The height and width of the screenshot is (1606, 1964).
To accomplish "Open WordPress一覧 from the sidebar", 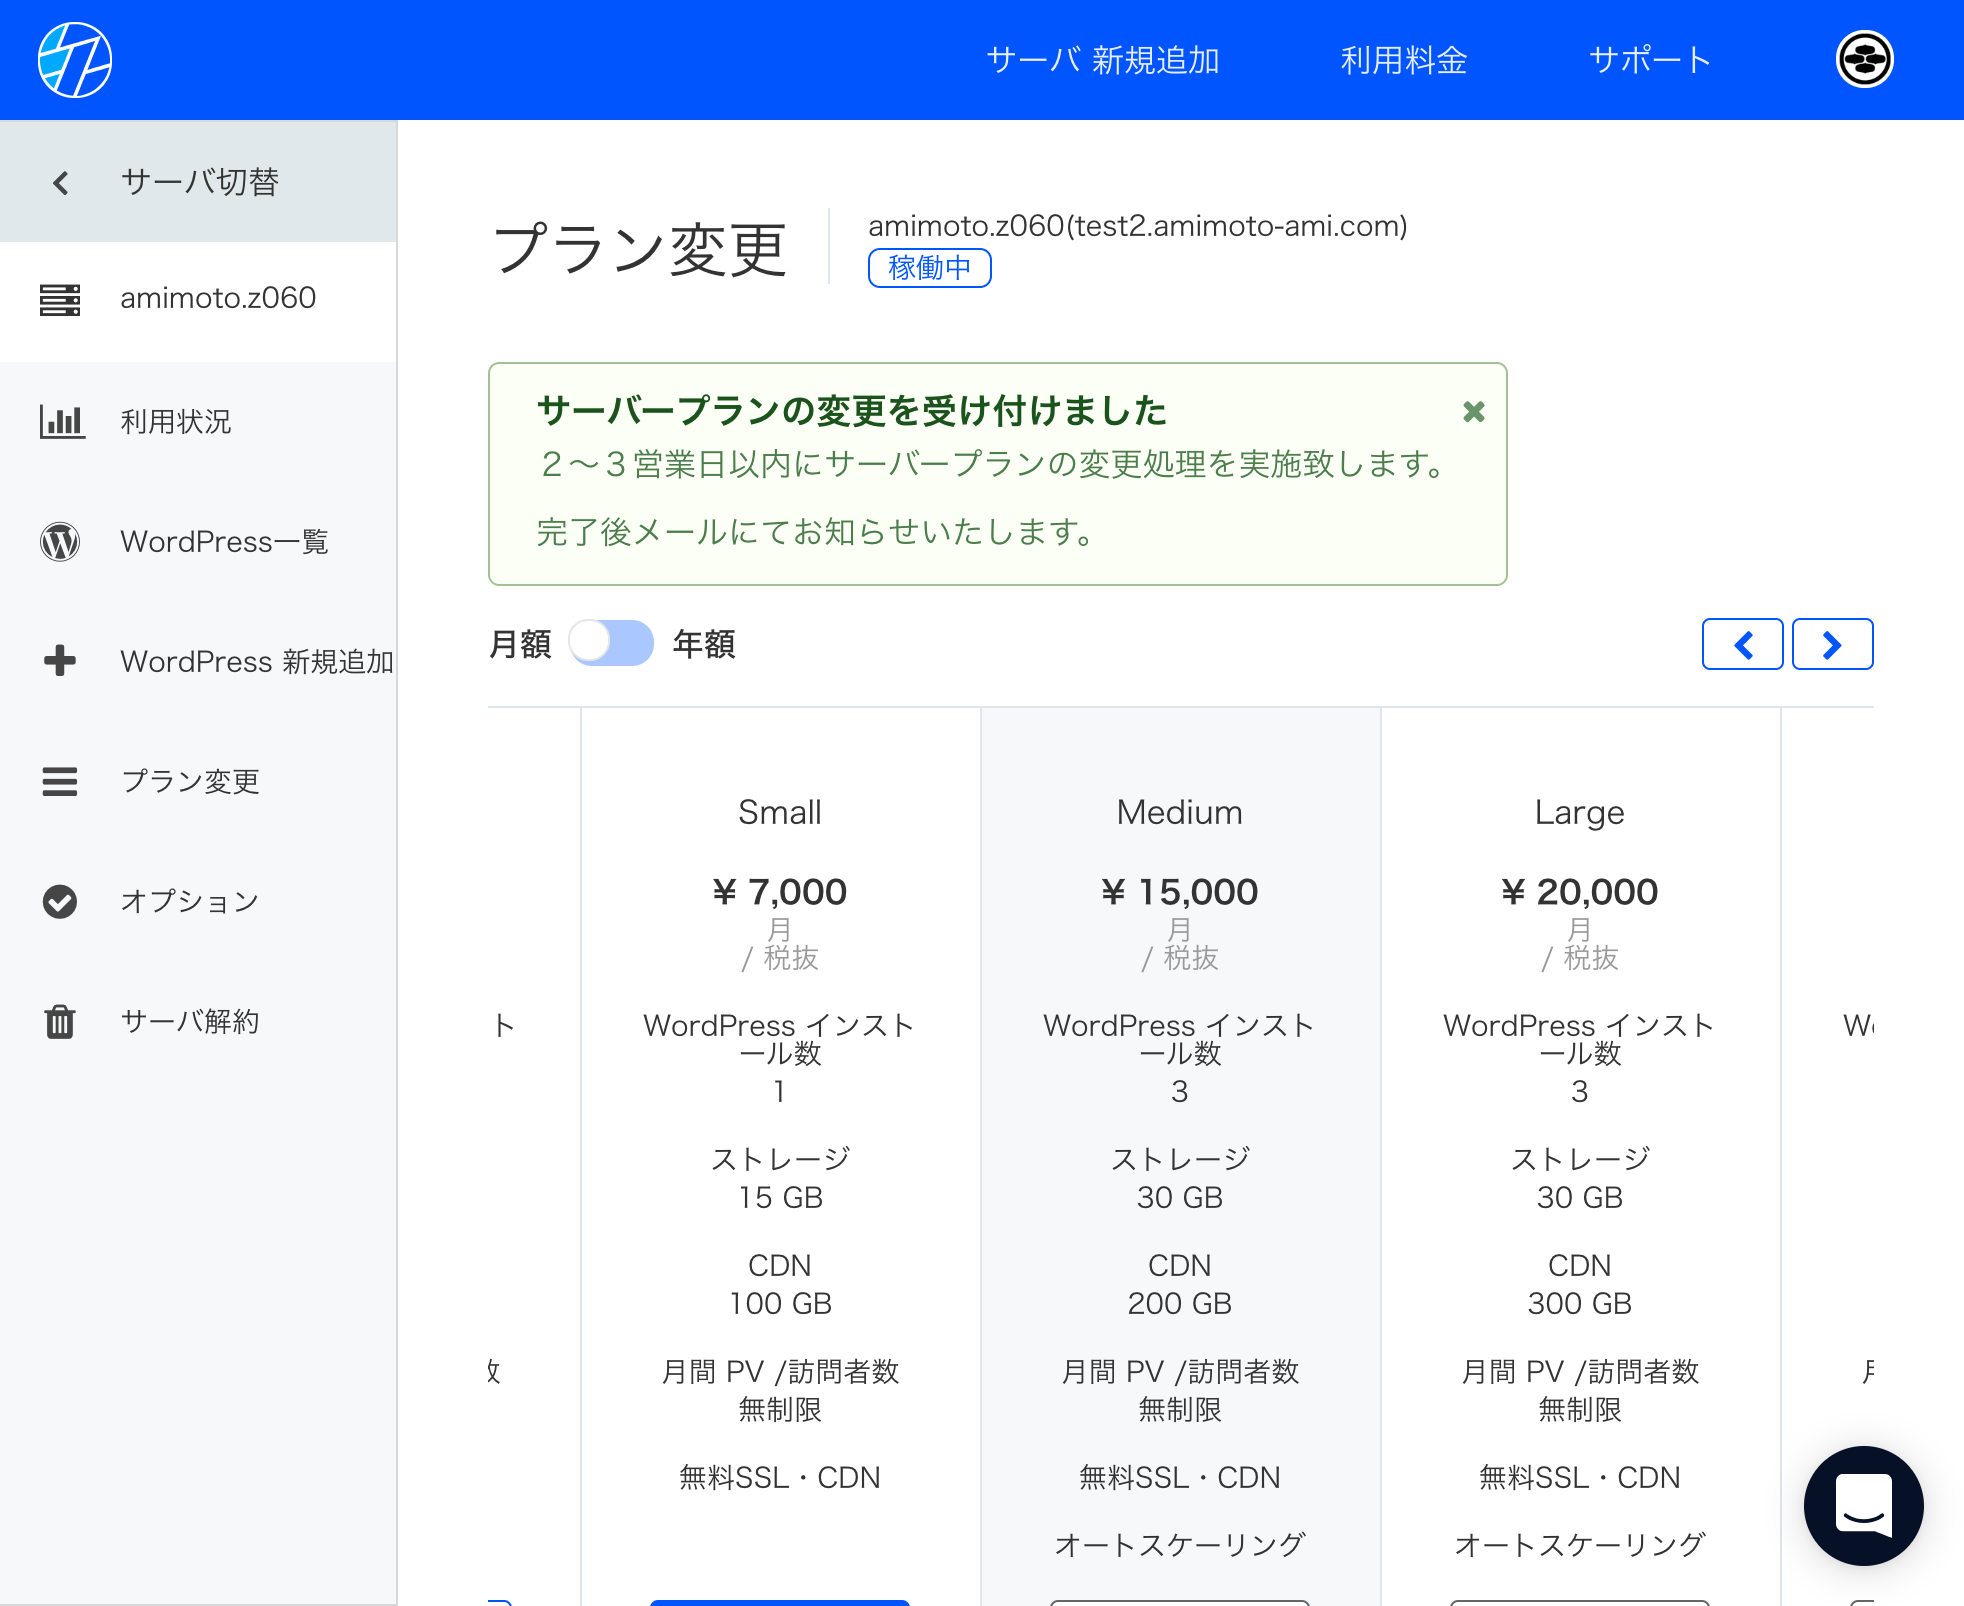I will coord(198,541).
